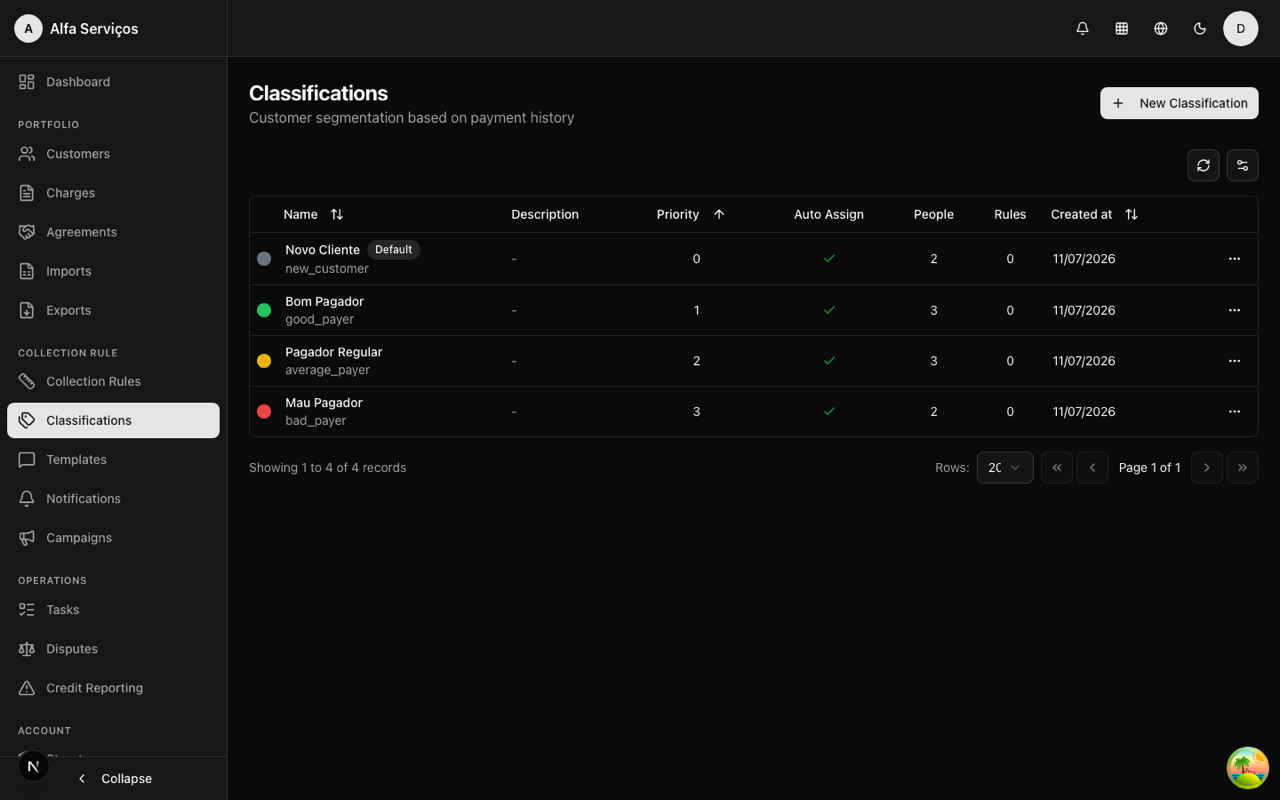
Task: Open table view options sliders icon
Action: [1242, 165]
